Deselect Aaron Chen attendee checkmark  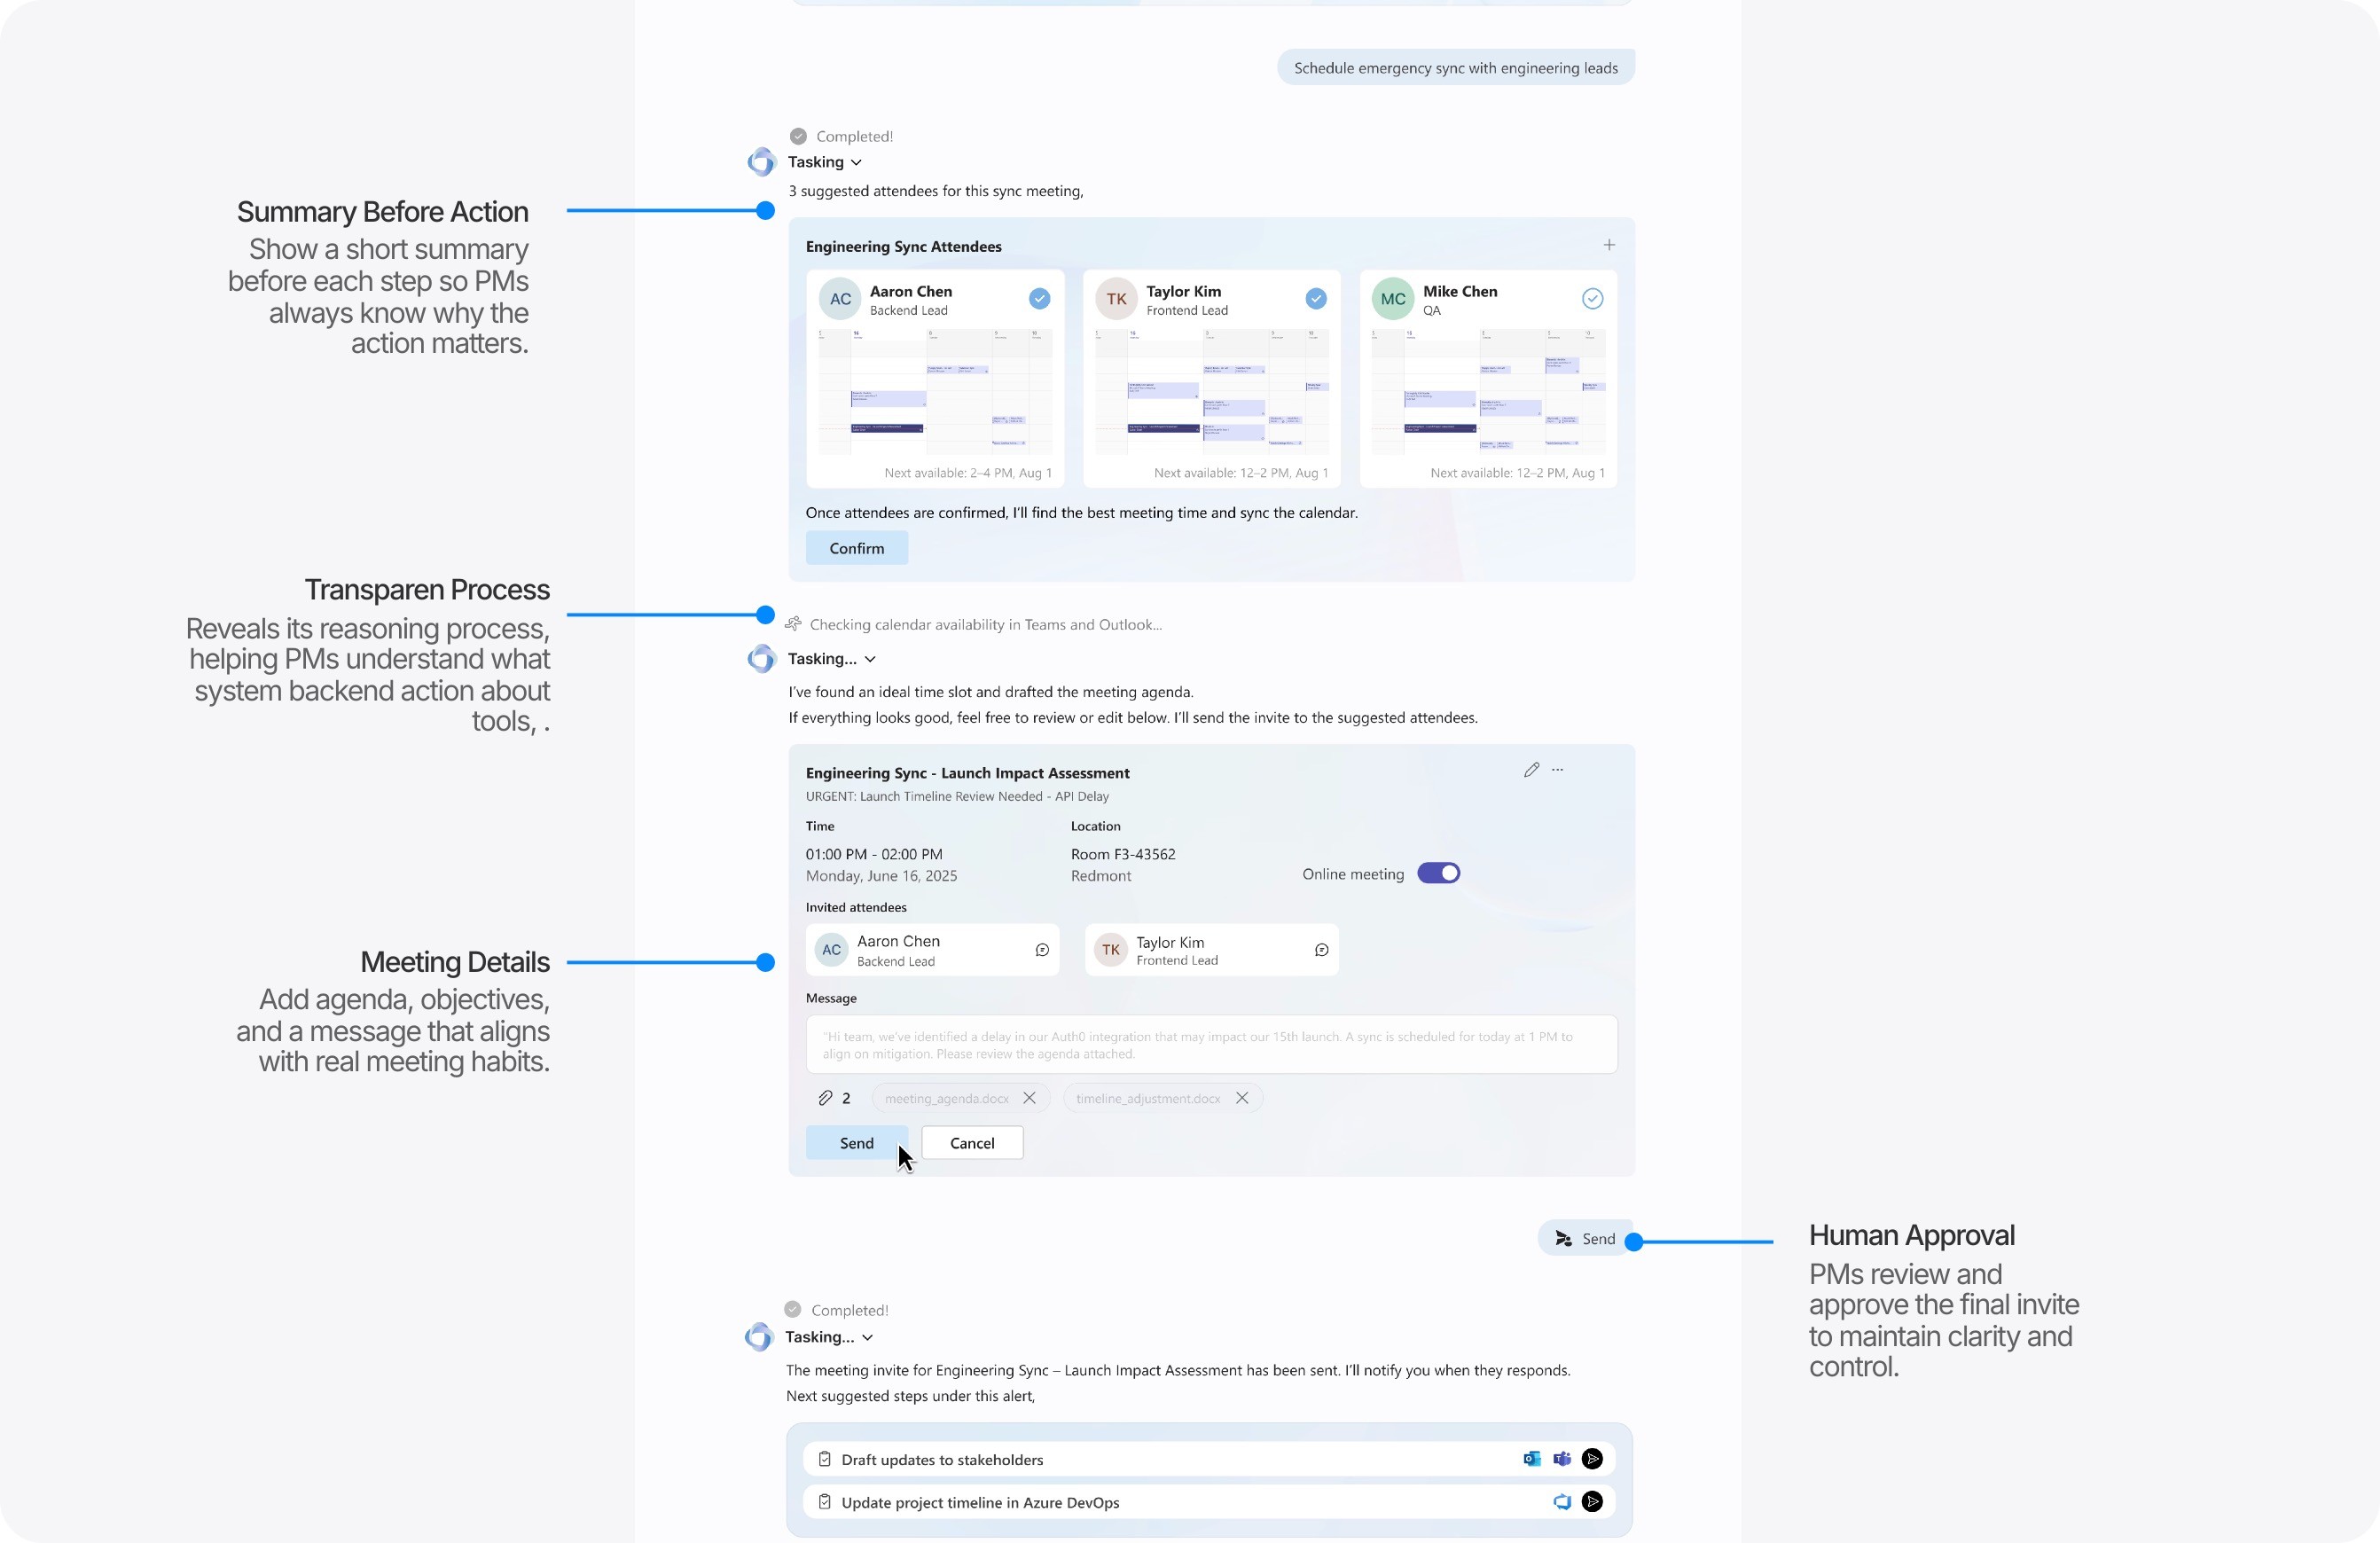click(x=1039, y=298)
